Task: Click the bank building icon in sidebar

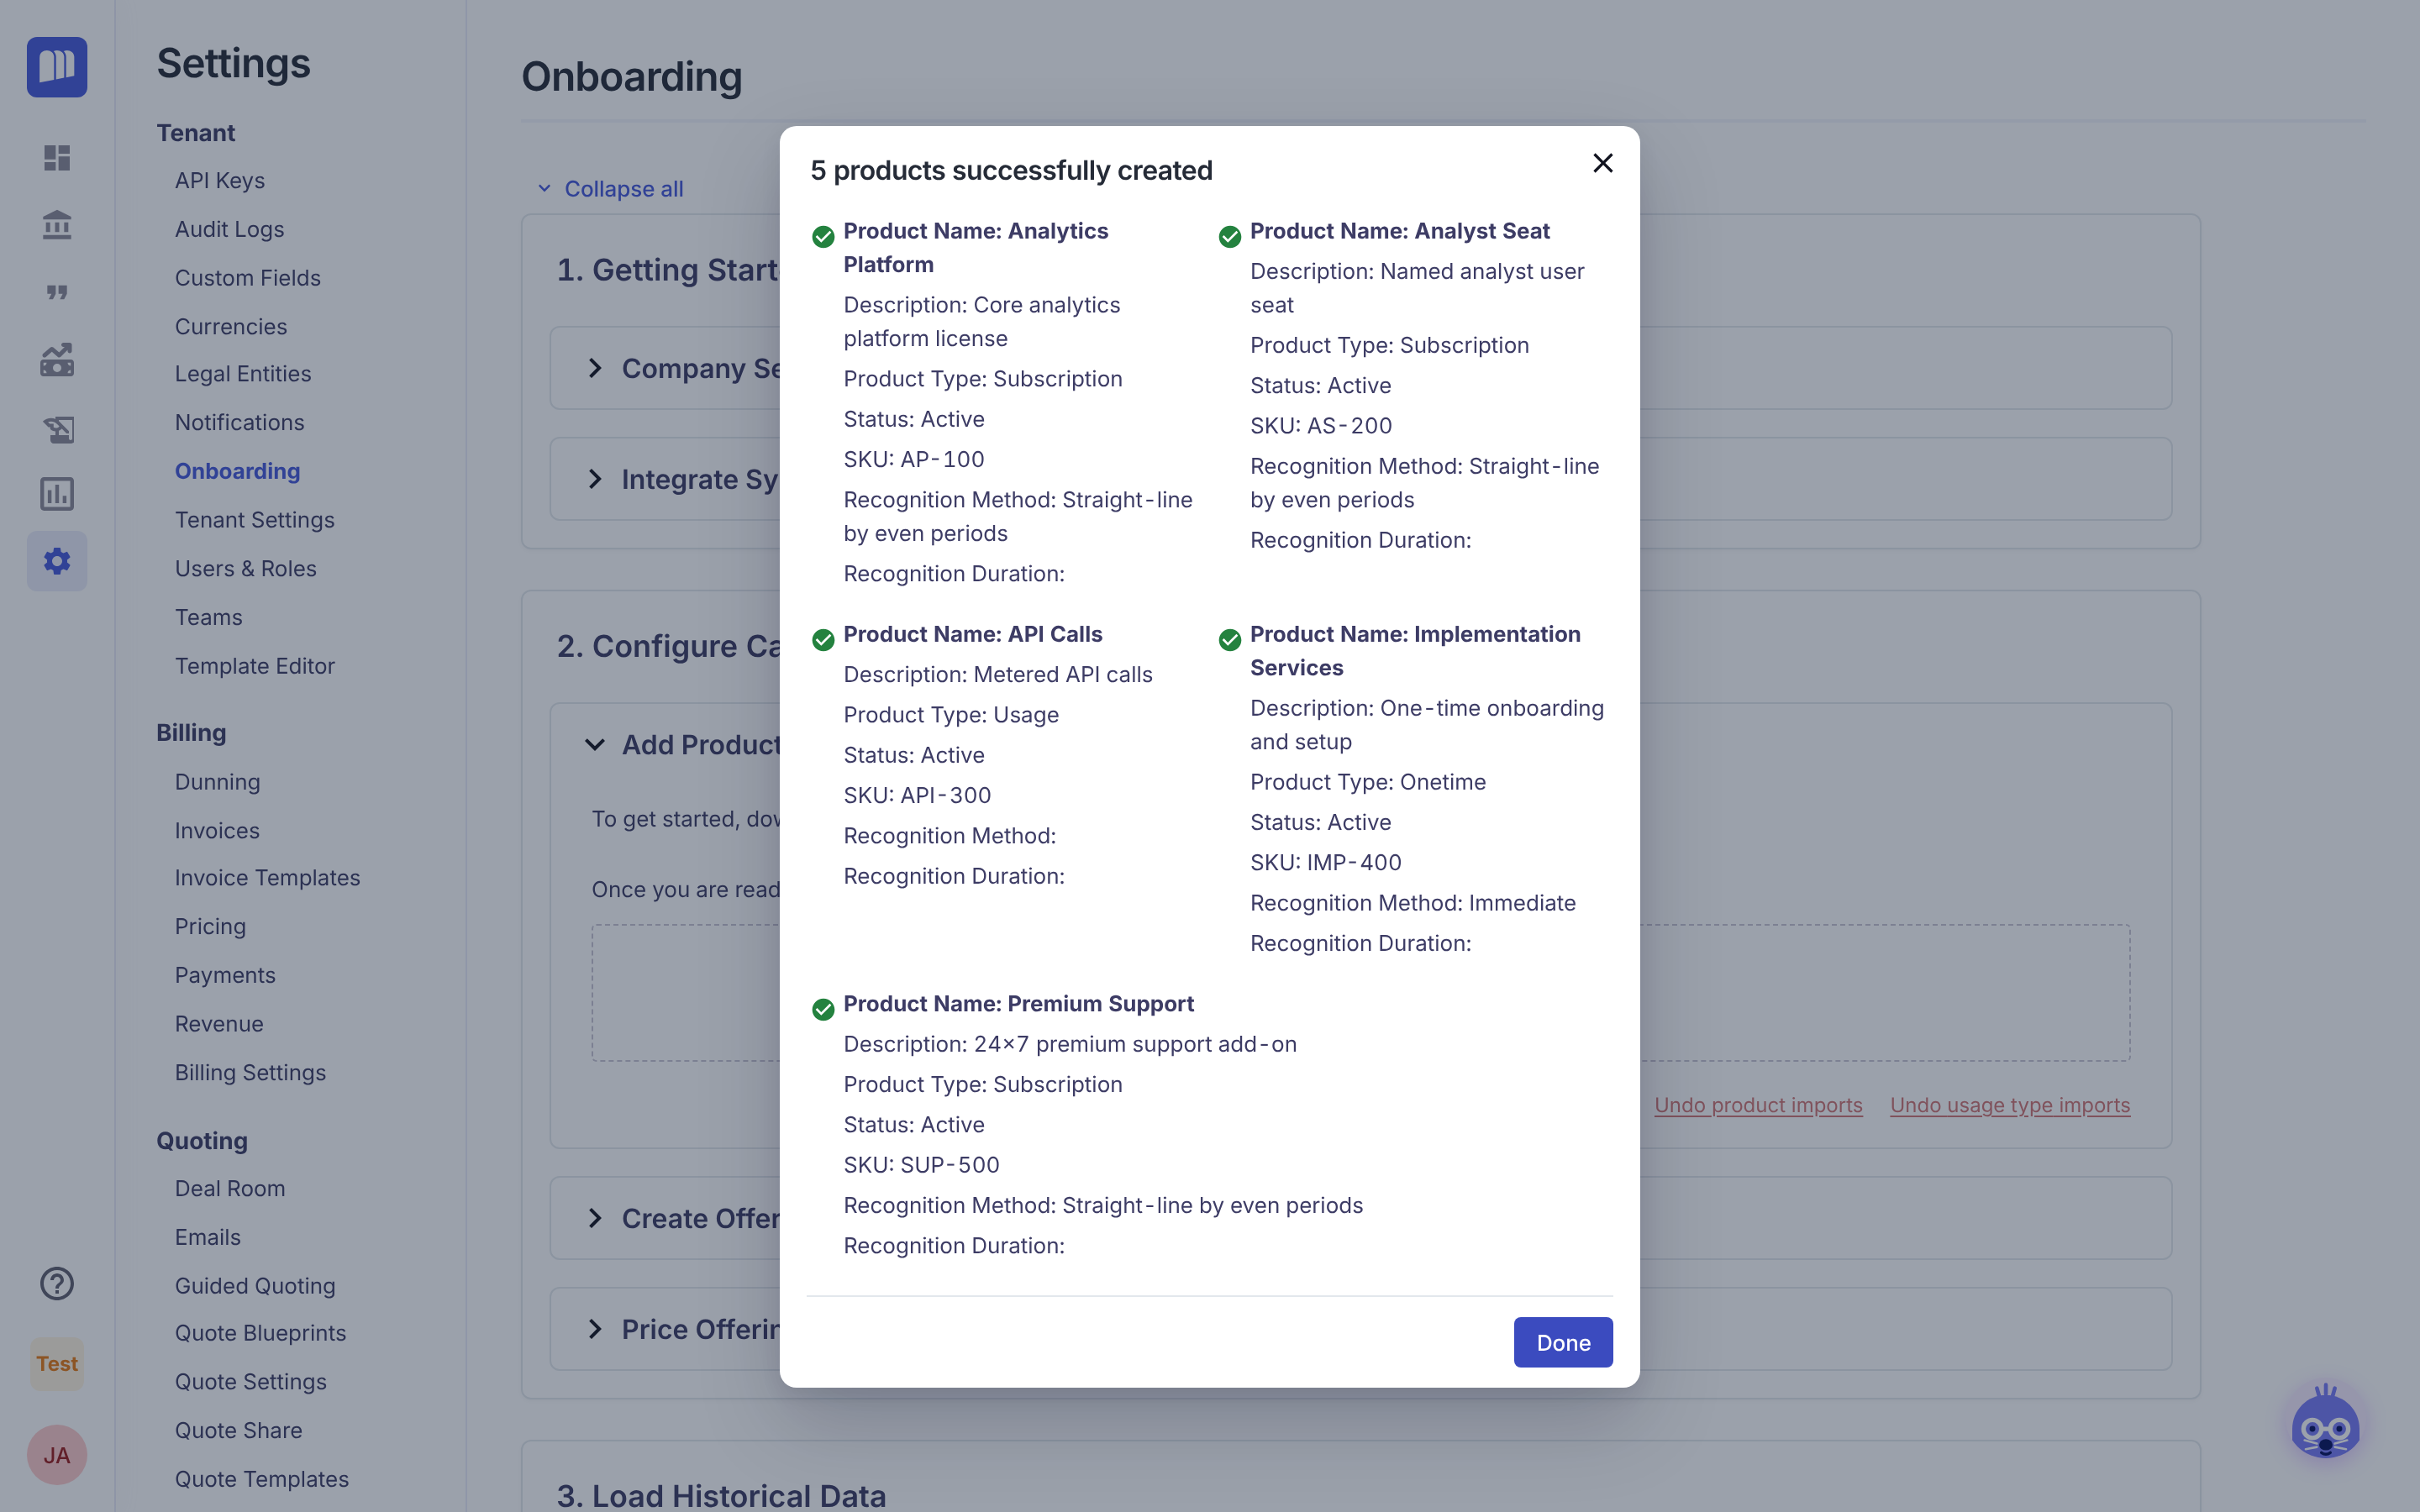Action: tap(57, 225)
